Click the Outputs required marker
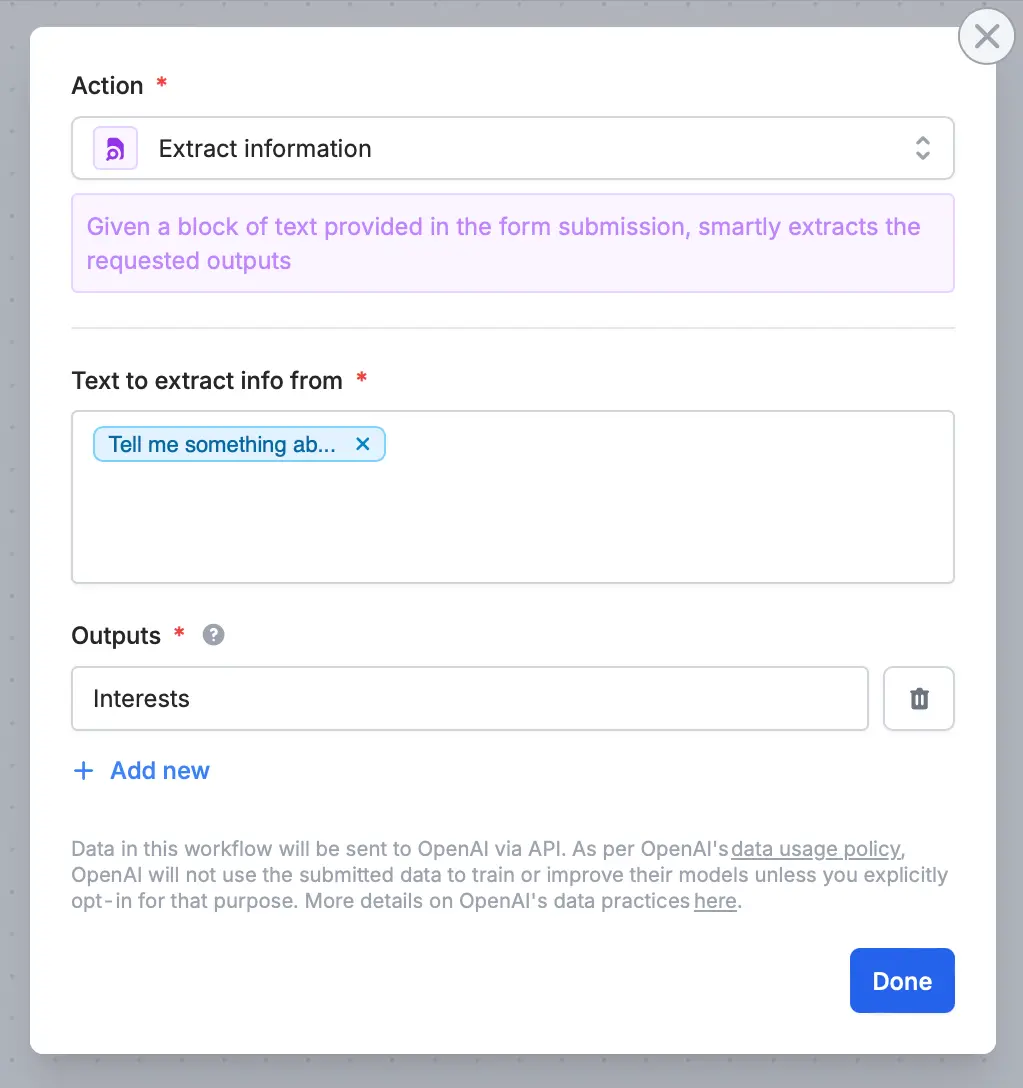The width and height of the screenshot is (1023, 1088). pos(179,635)
